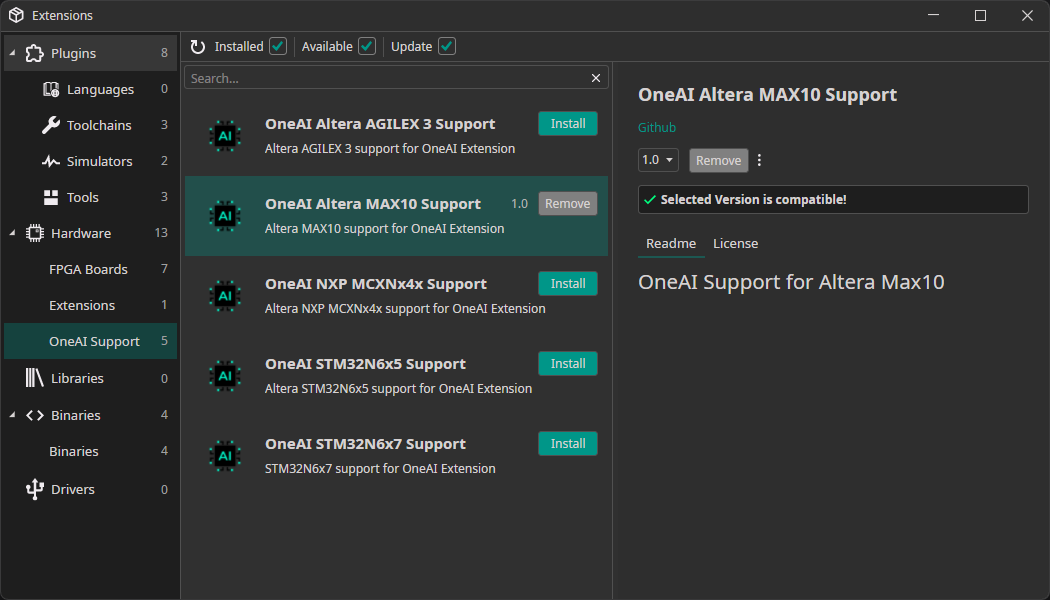Collapse the Plugins tree section
1050x600 pixels.
pyautogui.click(x=12, y=53)
